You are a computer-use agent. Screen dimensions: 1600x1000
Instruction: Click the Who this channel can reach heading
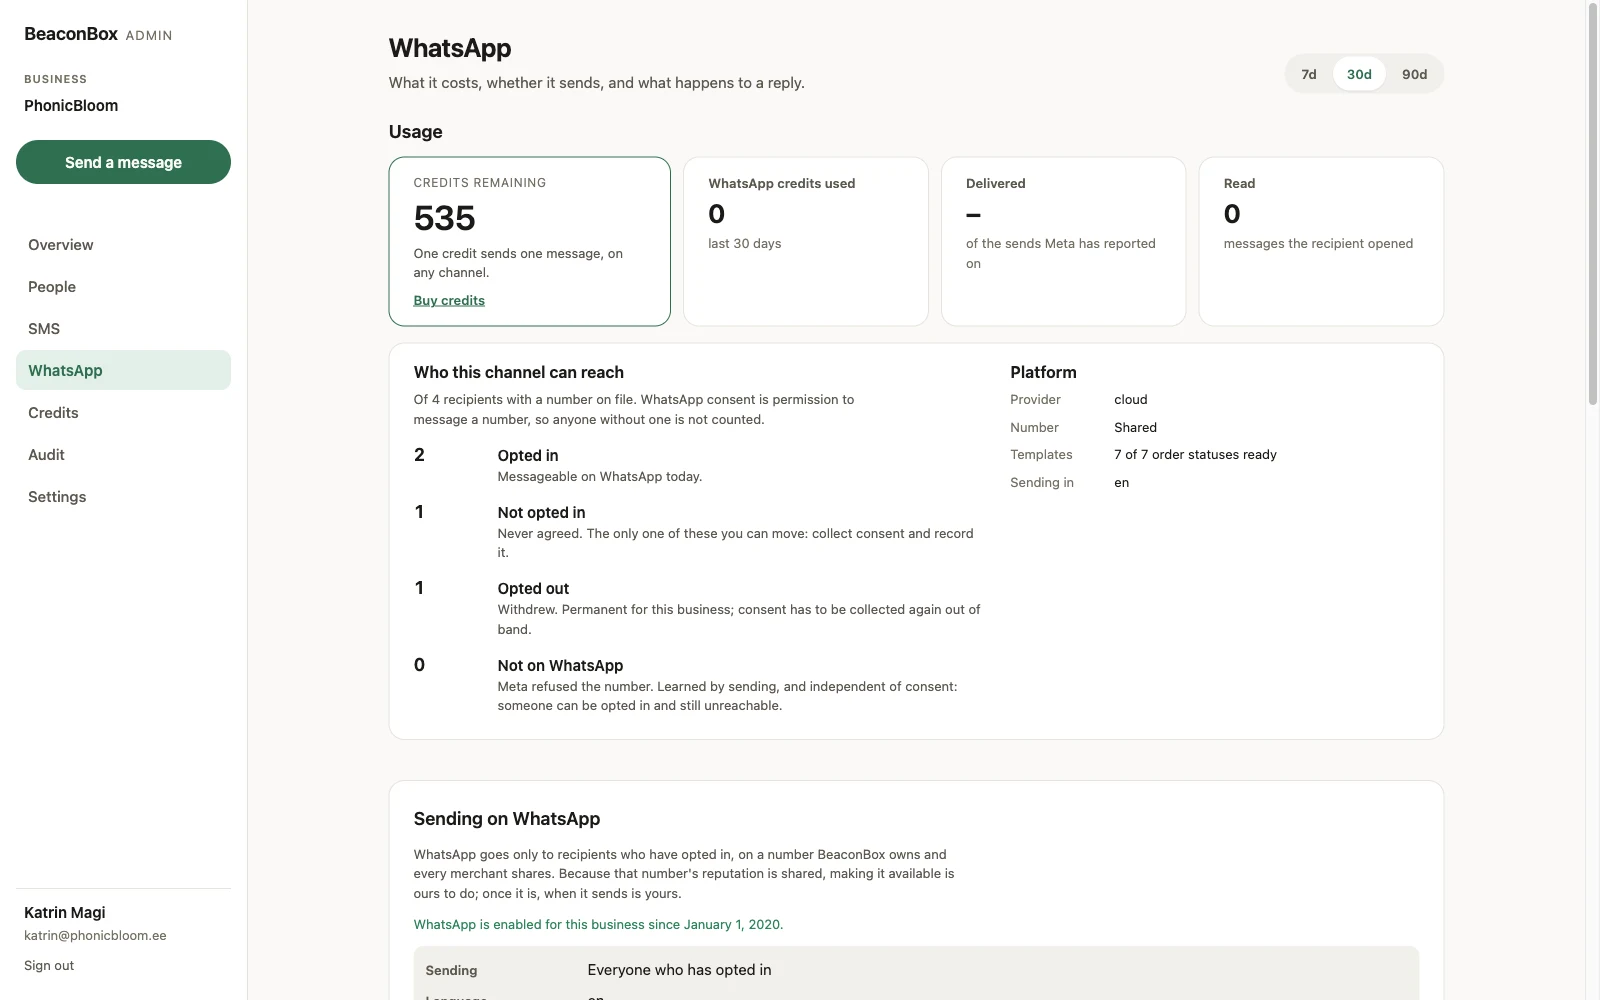click(x=519, y=372)
